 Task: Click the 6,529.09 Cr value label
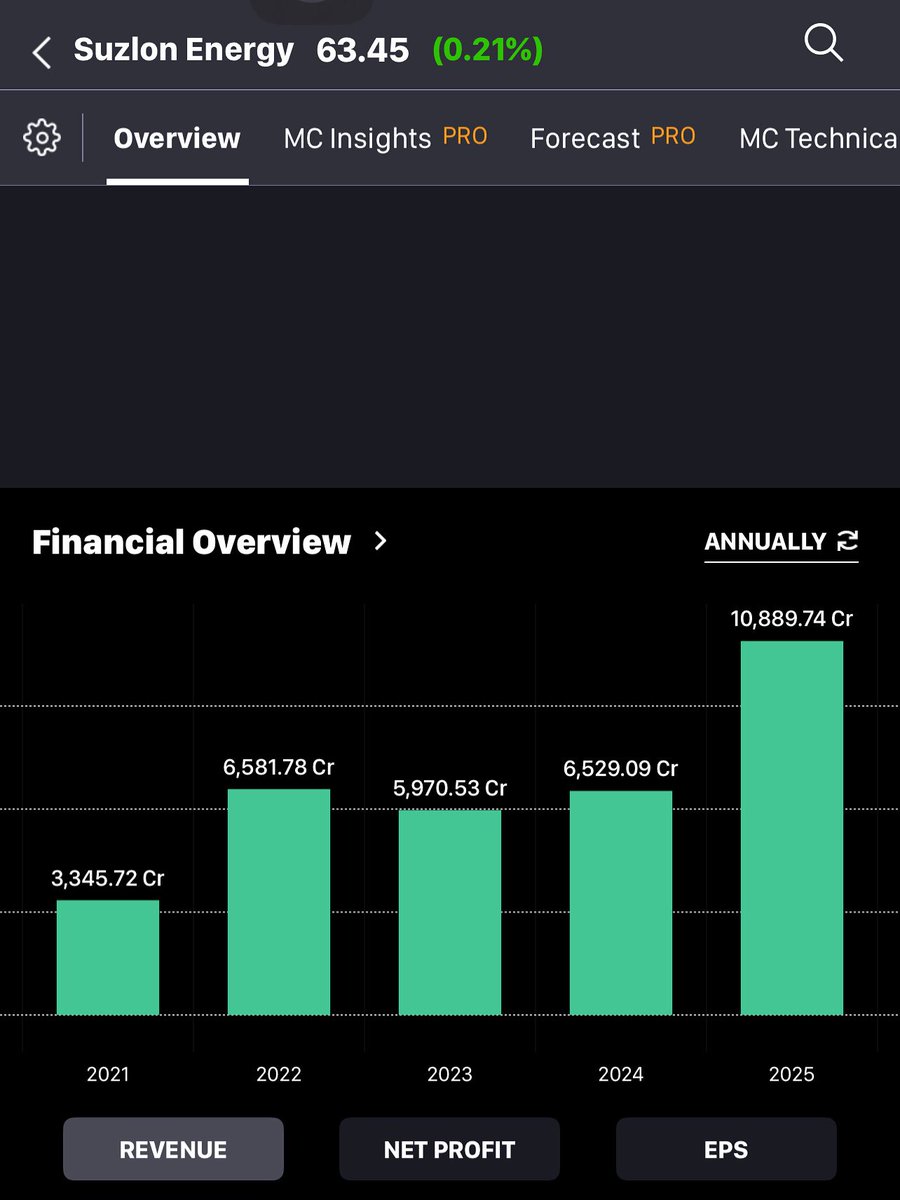point(621,769)
